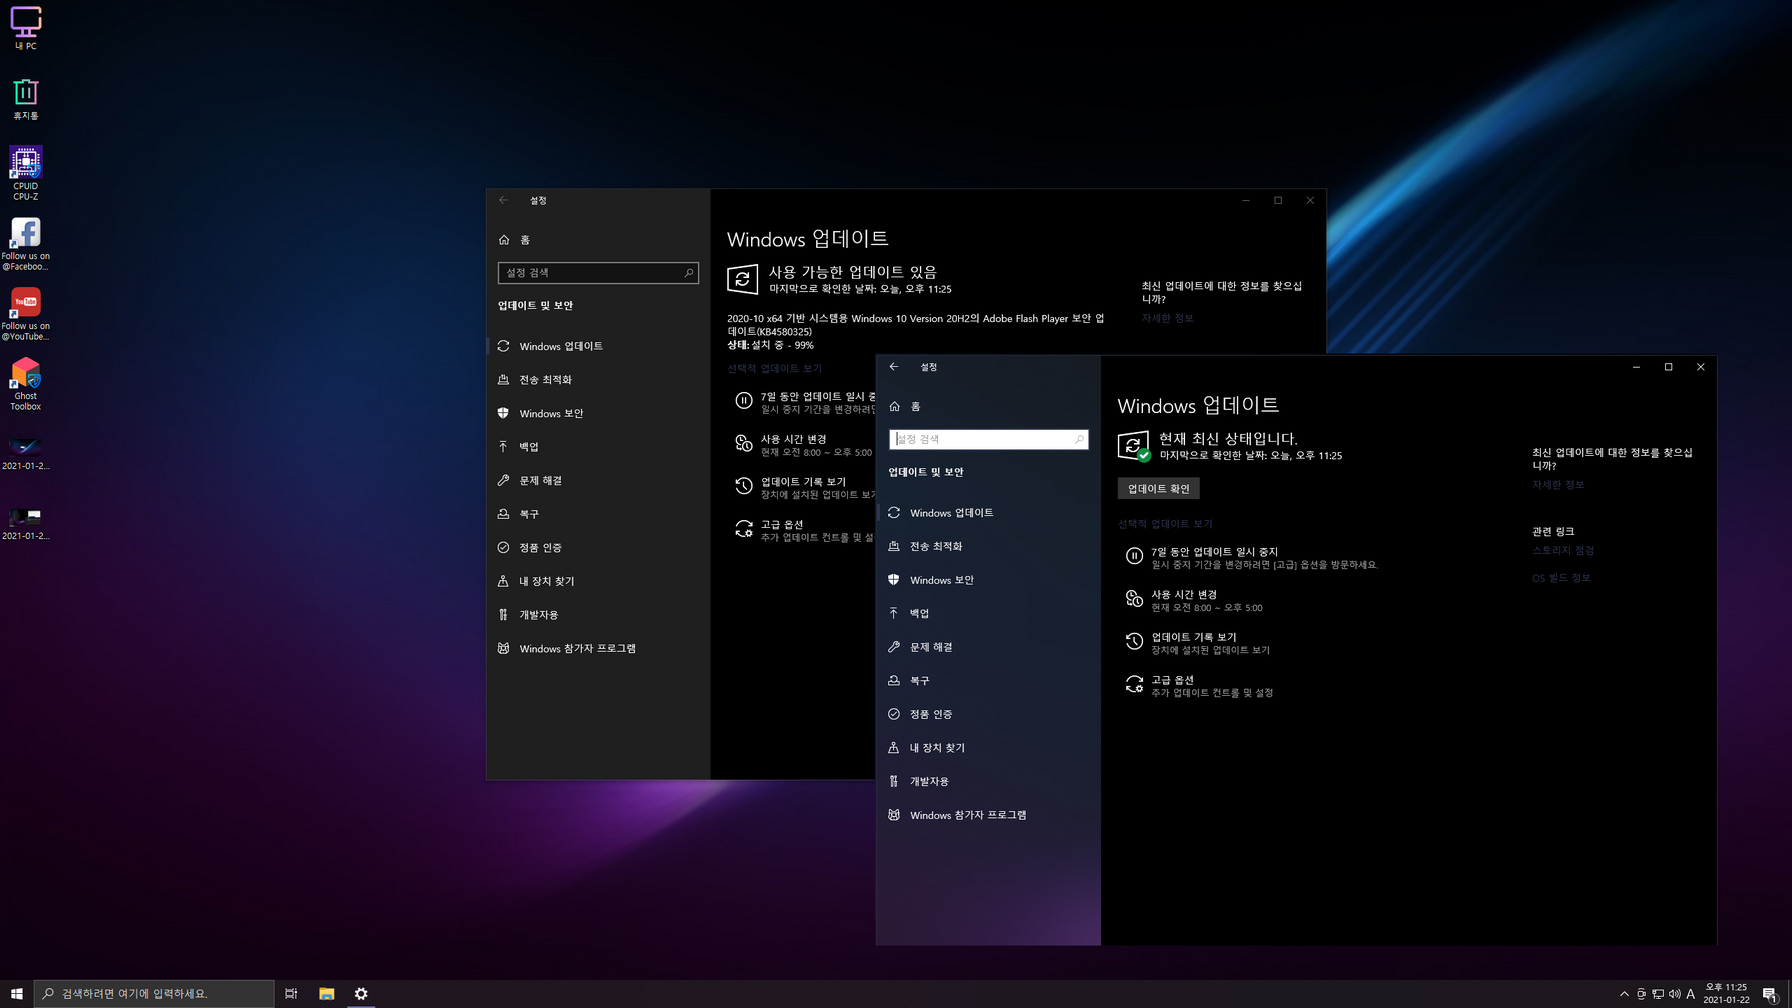Image resolution: width=1792 pixels, height=1008 pixels.
Task: Open first 2021-01-2 screenshot file thumbnail
Action: pos(25,453)
